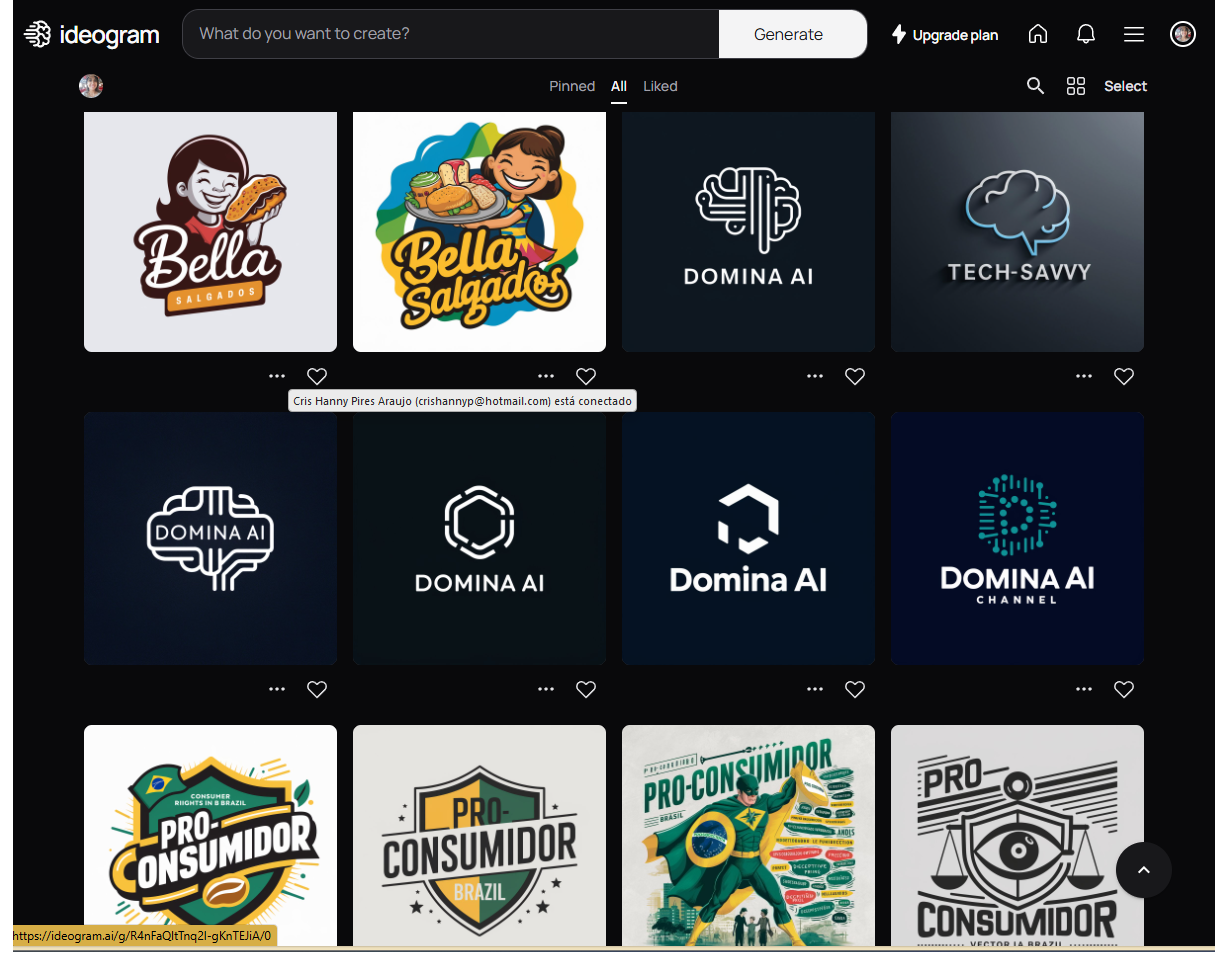
Task: Open search with the magnifier icon
Action: click(1036, 86)
